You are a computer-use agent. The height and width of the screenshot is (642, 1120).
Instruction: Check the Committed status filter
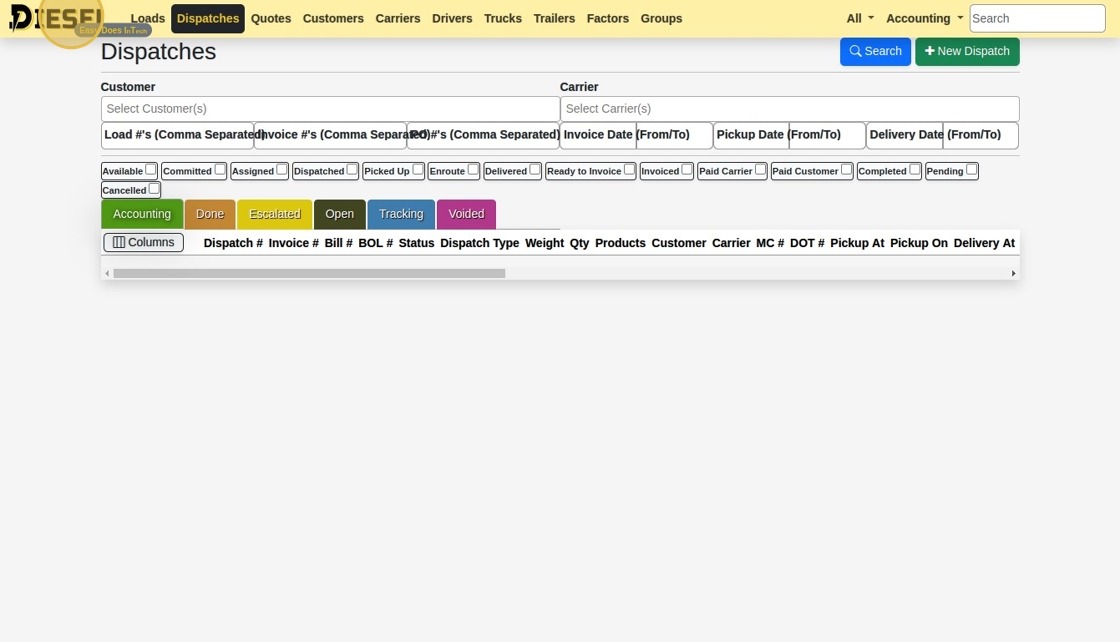point(220,170)
